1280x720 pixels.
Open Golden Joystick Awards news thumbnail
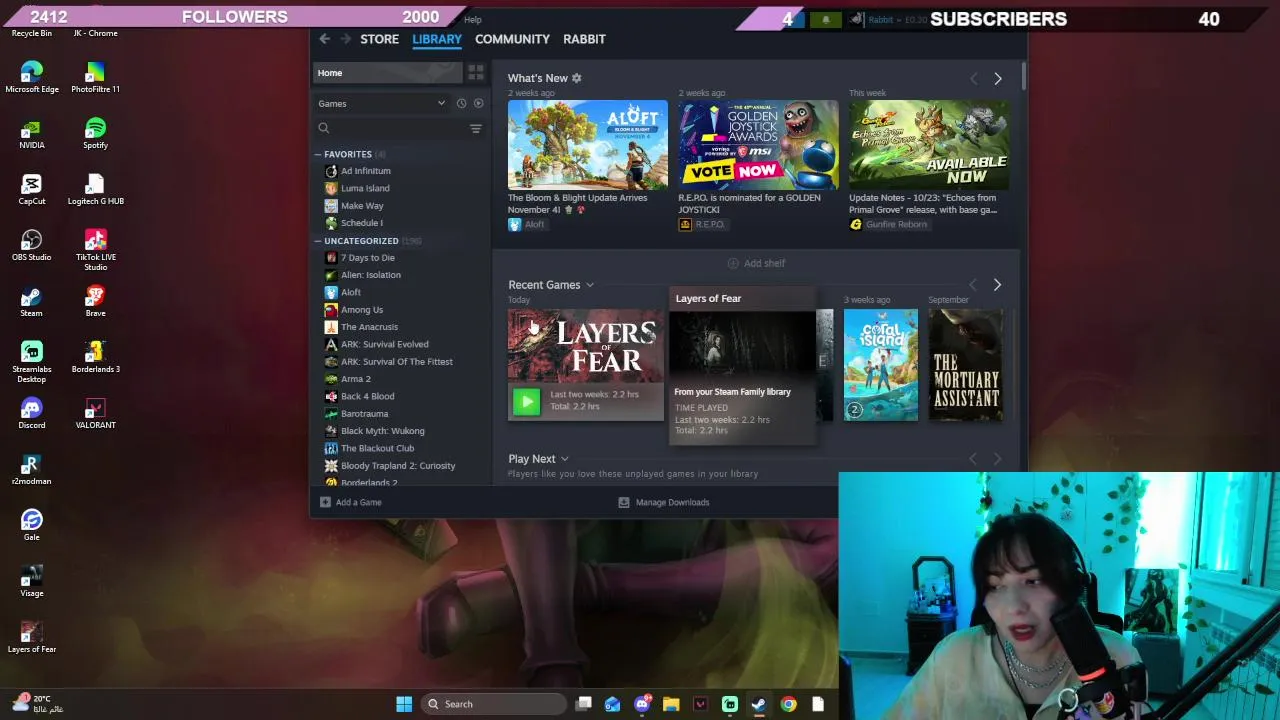[758, 145]
